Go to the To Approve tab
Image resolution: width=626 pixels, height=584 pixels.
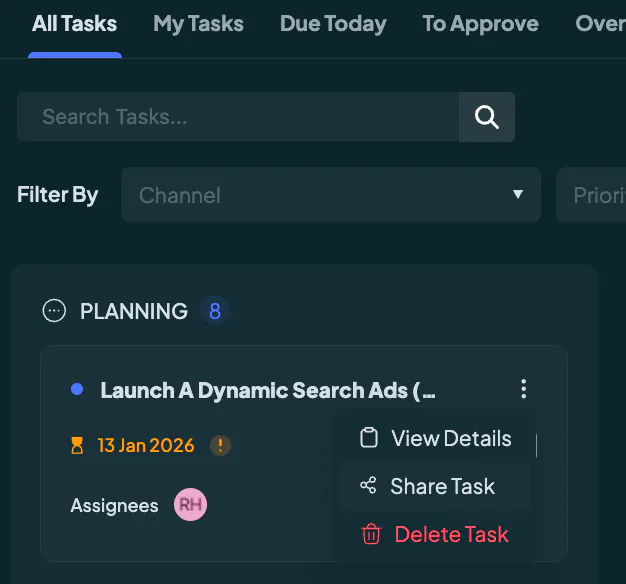tap(481, 24)
